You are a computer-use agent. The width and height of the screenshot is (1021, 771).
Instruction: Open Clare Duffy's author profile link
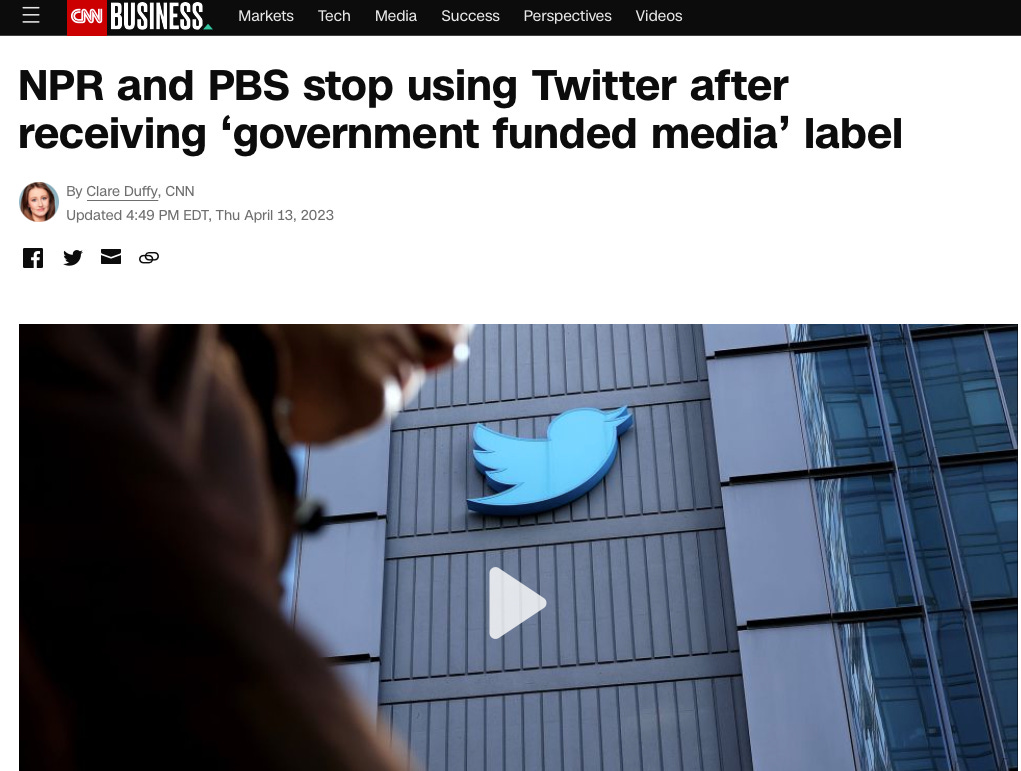point(122,191)
